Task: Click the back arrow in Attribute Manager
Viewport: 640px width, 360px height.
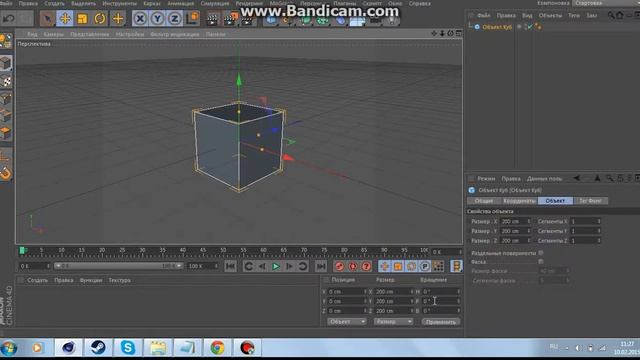Action: point(576,178)
